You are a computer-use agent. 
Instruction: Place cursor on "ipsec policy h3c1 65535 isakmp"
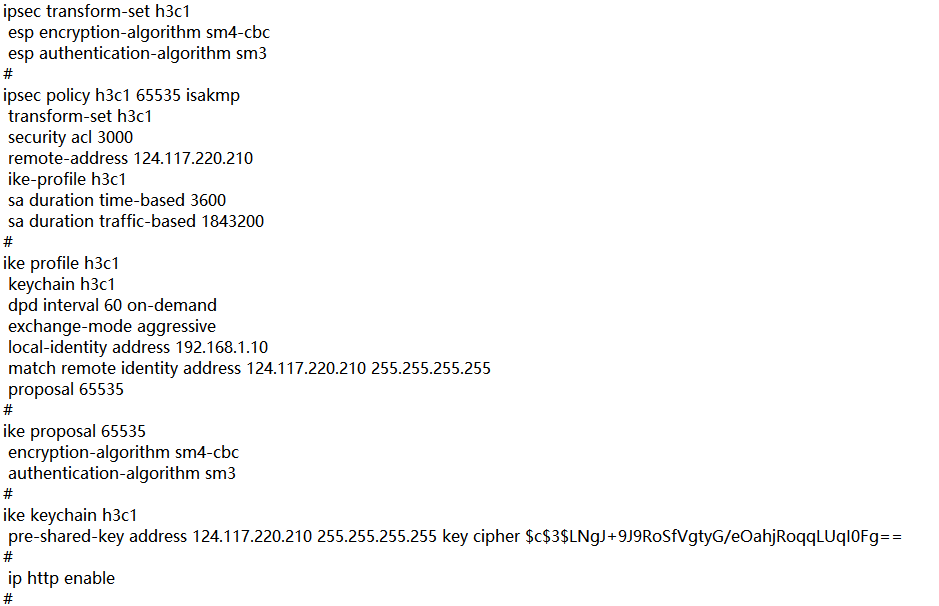(x=121, y=95)
